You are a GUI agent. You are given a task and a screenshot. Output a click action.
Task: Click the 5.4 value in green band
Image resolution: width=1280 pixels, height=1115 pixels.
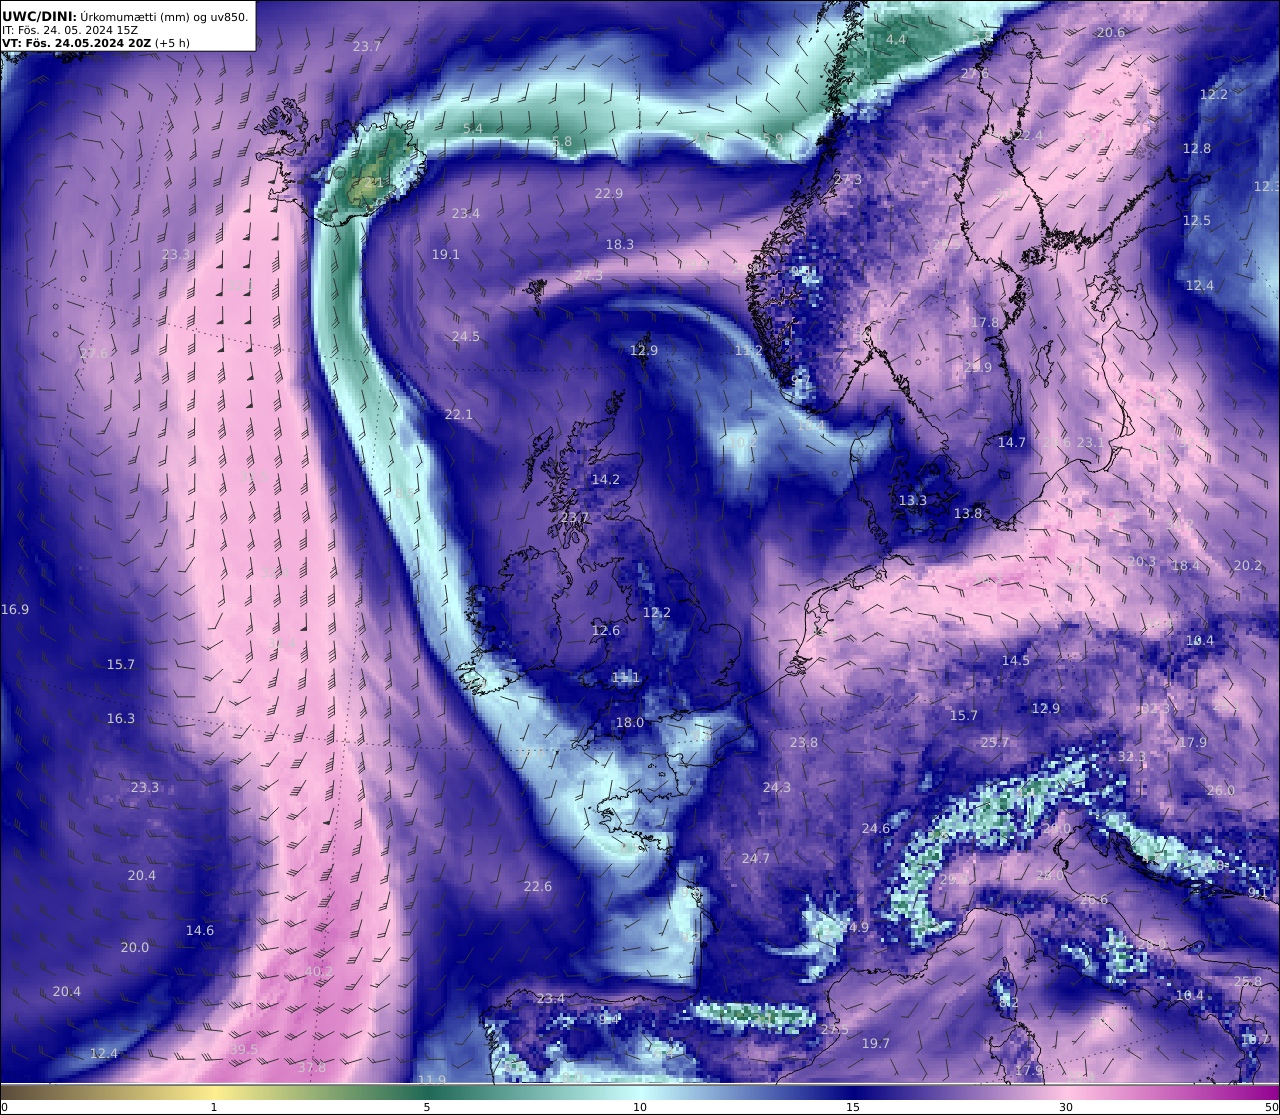point(473,129)
